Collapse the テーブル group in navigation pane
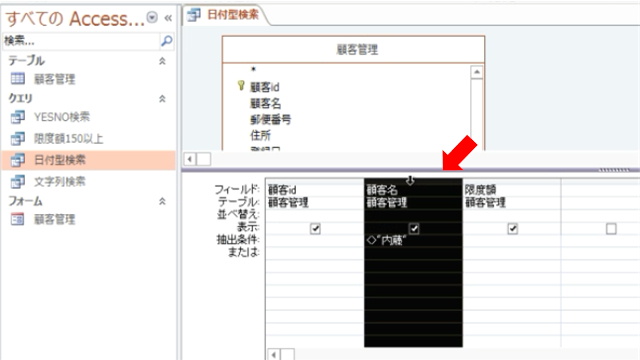This screenshot has height=360, width=640. click(162, 61)
